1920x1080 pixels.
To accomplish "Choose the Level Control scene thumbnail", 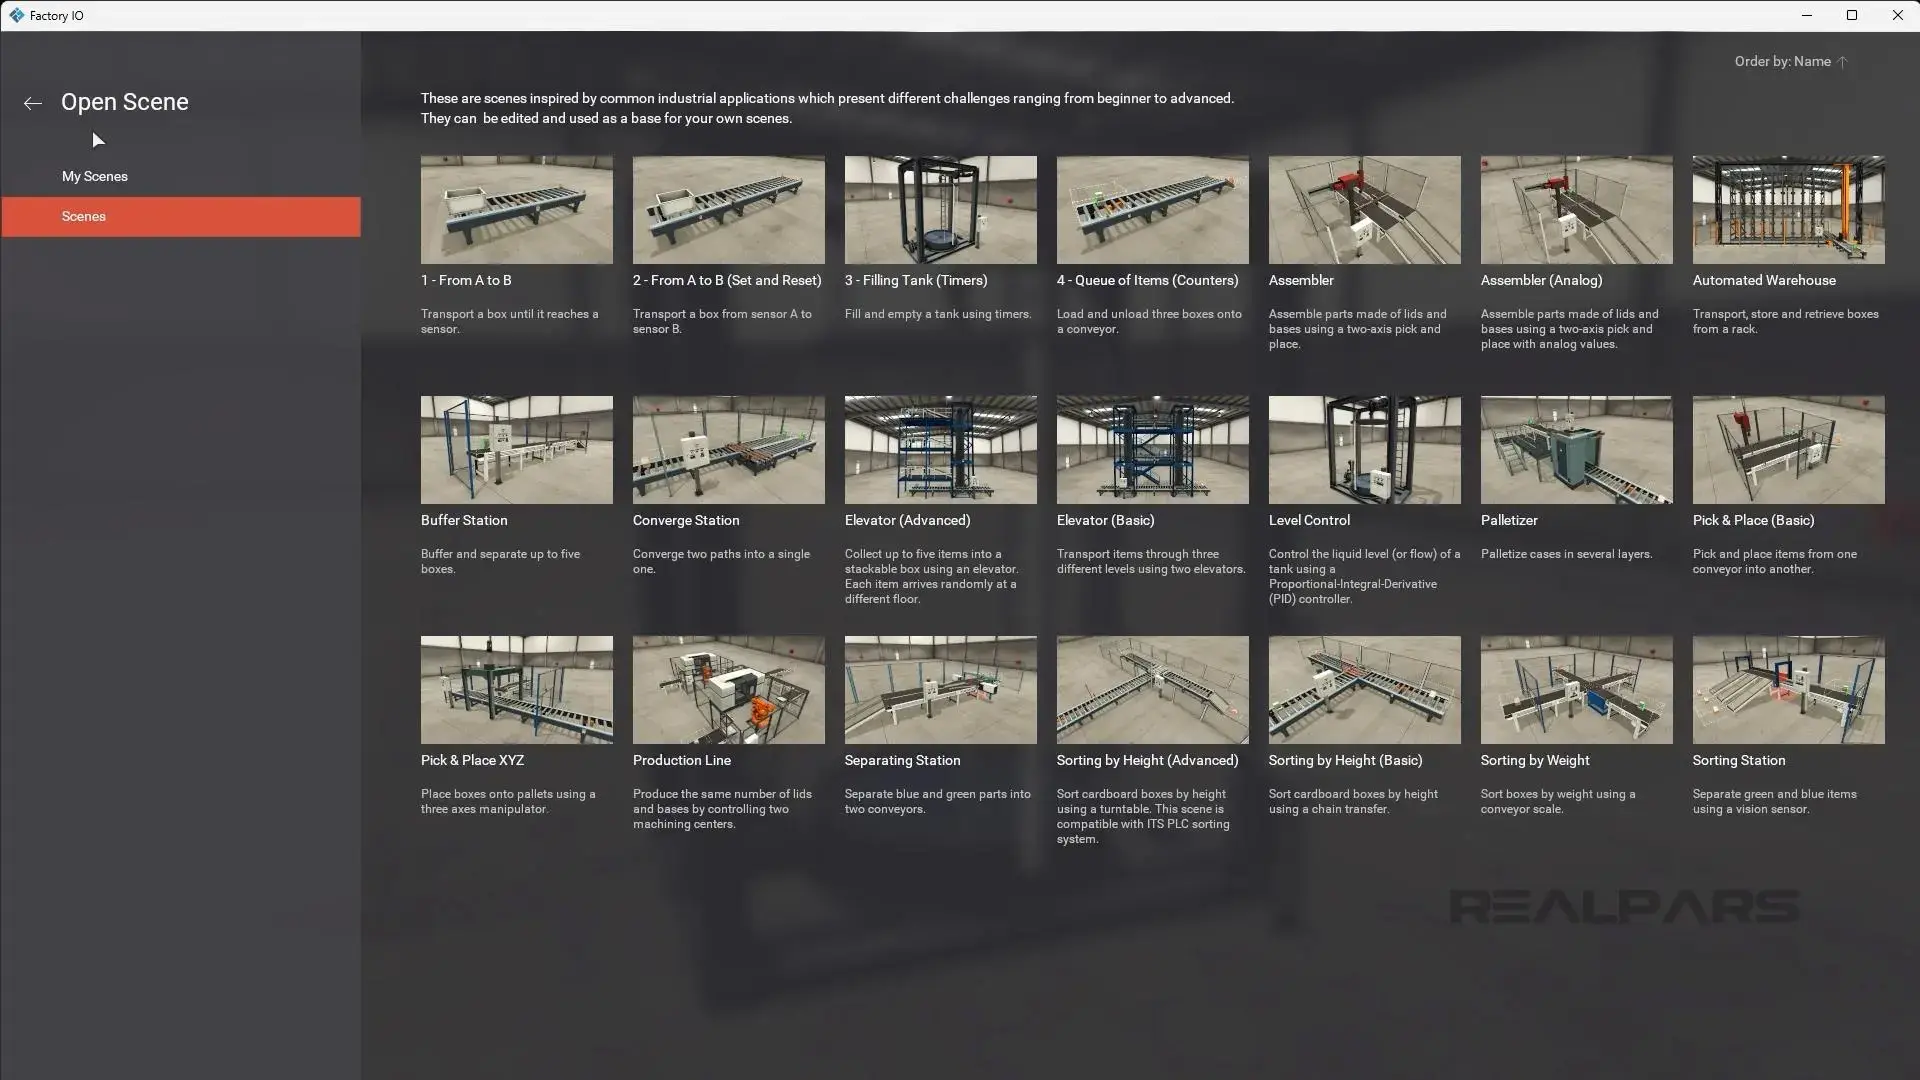I will click(x=1364, y=449).
